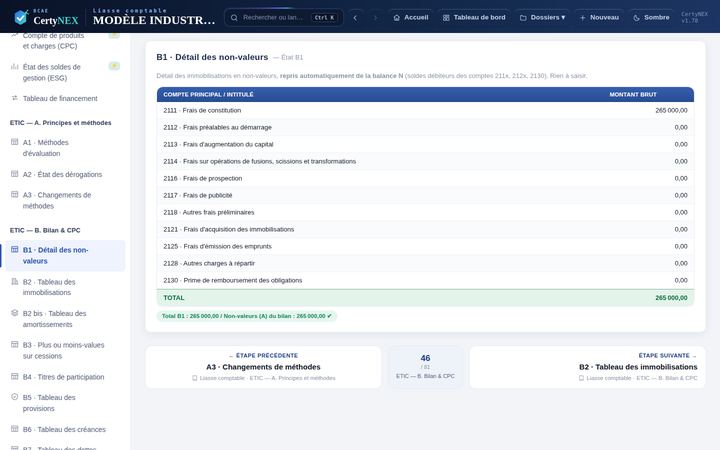Screen dimensions: 720x450
Task: Go back with the left chevron arrow
Action: [355, 17]
